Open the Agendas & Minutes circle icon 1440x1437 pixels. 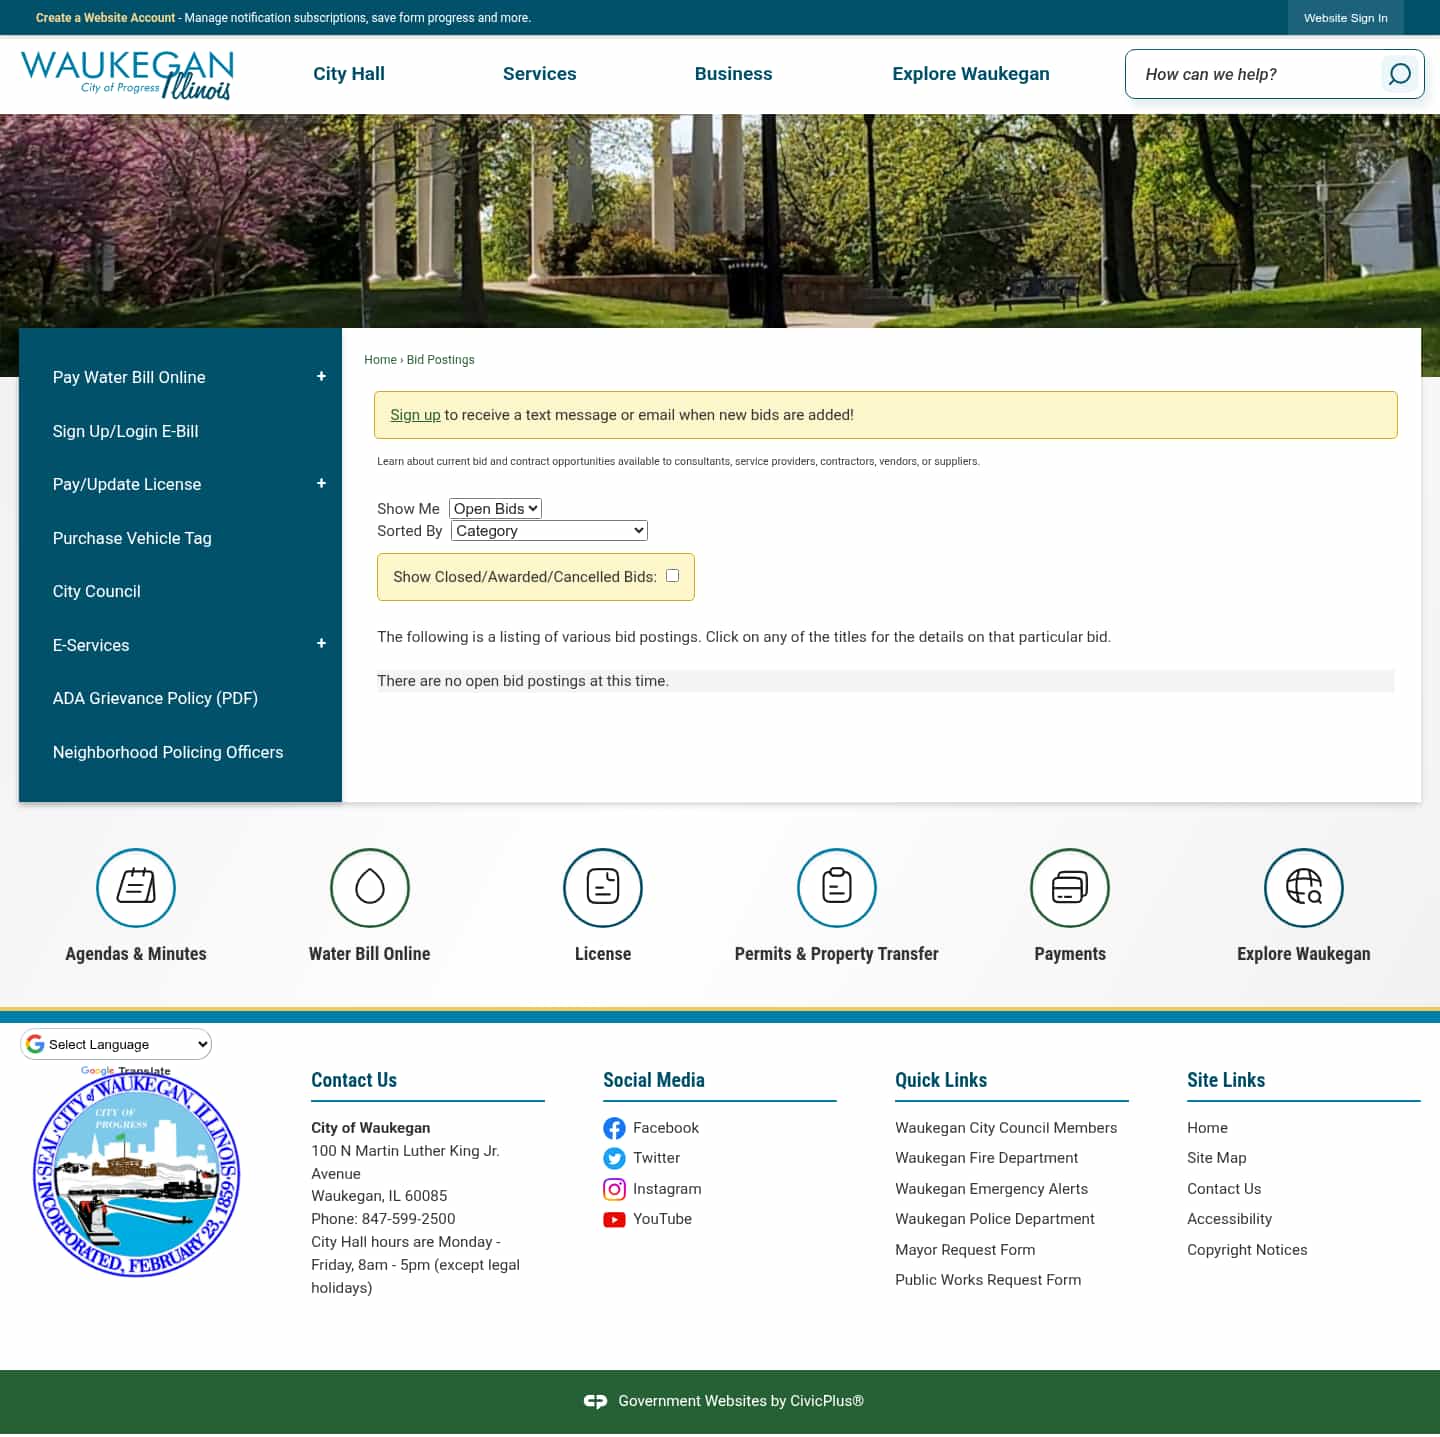click(136, 887)
